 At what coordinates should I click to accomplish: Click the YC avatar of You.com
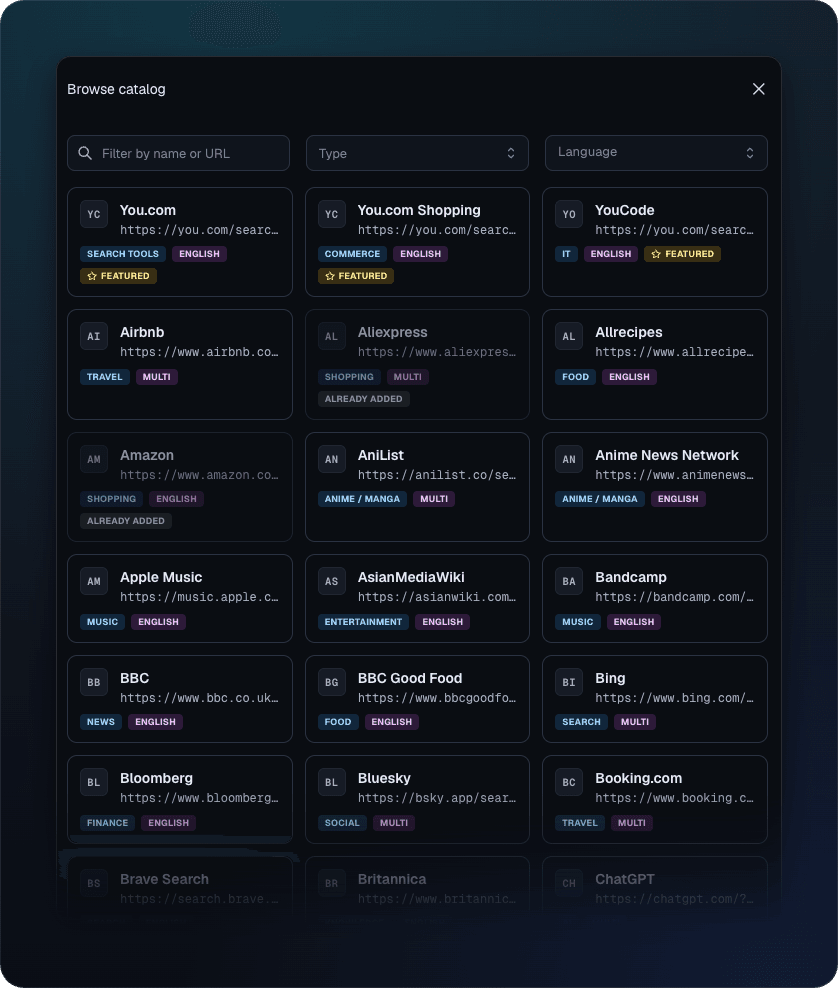[94, 214]
